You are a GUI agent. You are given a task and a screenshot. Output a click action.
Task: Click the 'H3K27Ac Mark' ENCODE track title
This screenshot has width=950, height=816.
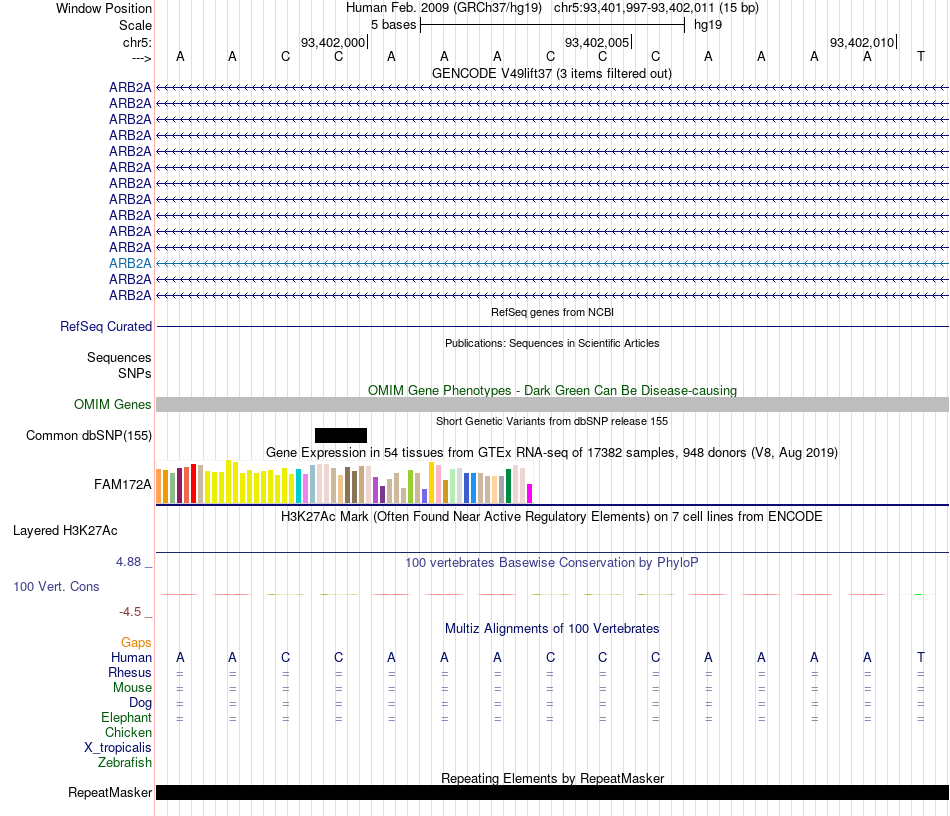(552, 517)
